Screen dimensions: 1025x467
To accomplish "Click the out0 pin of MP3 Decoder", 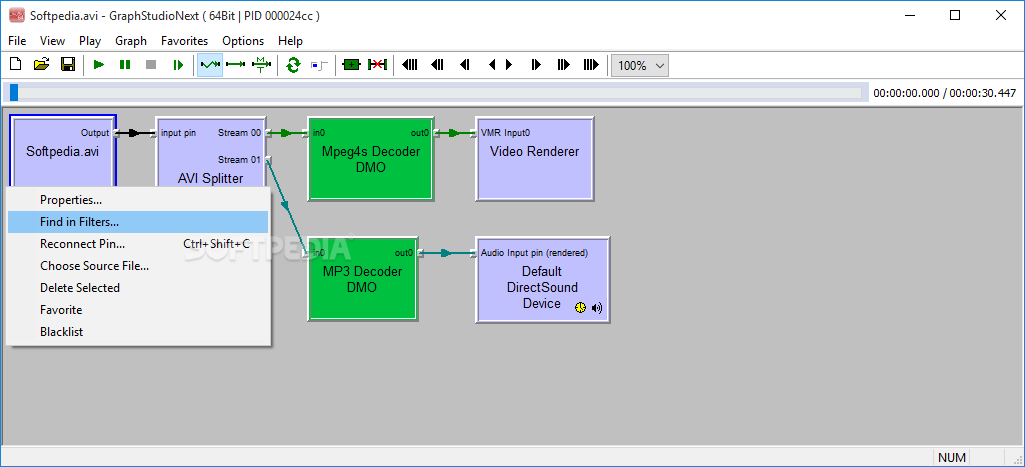I will point(404,252).
